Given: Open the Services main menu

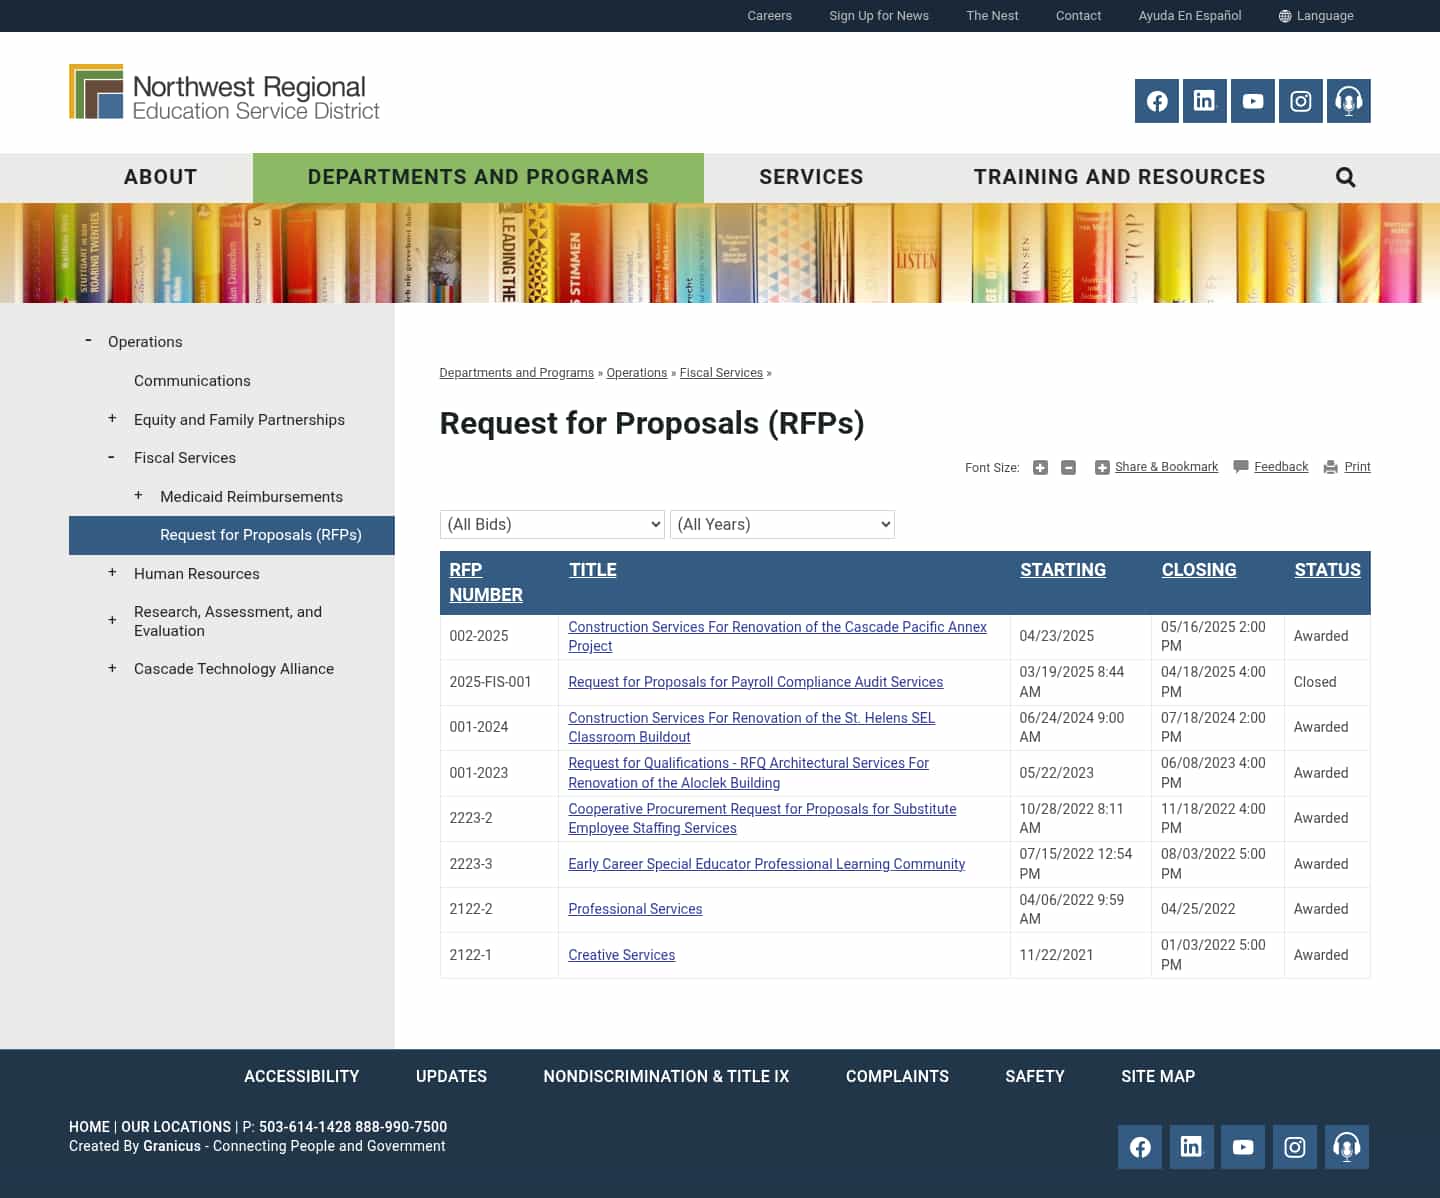Looking at the screenshot, I should pos(811,177).
